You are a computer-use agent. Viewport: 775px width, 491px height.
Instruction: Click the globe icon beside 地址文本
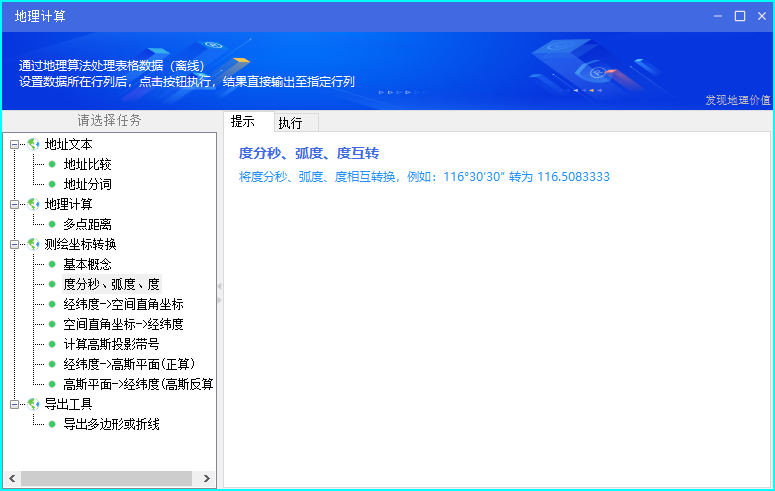pyautogui.click(x=33, y=144)
